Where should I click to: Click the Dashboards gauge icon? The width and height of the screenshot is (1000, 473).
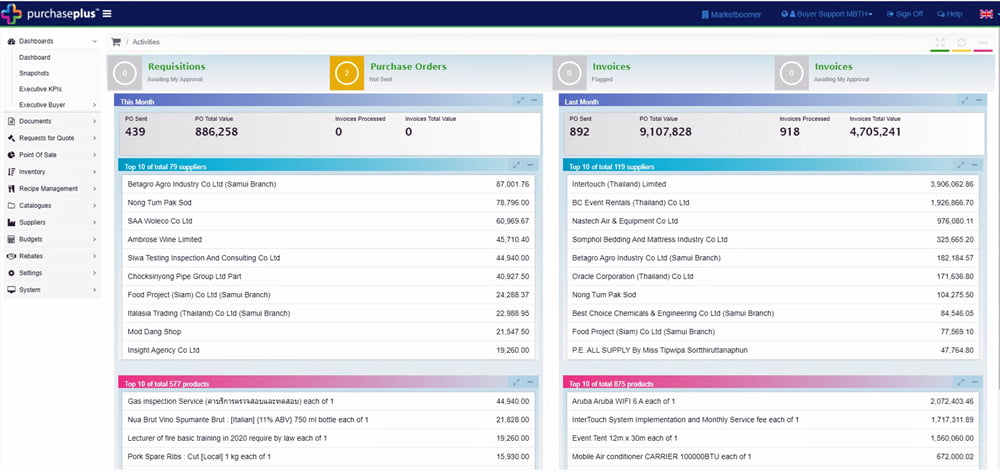point(11,41)
